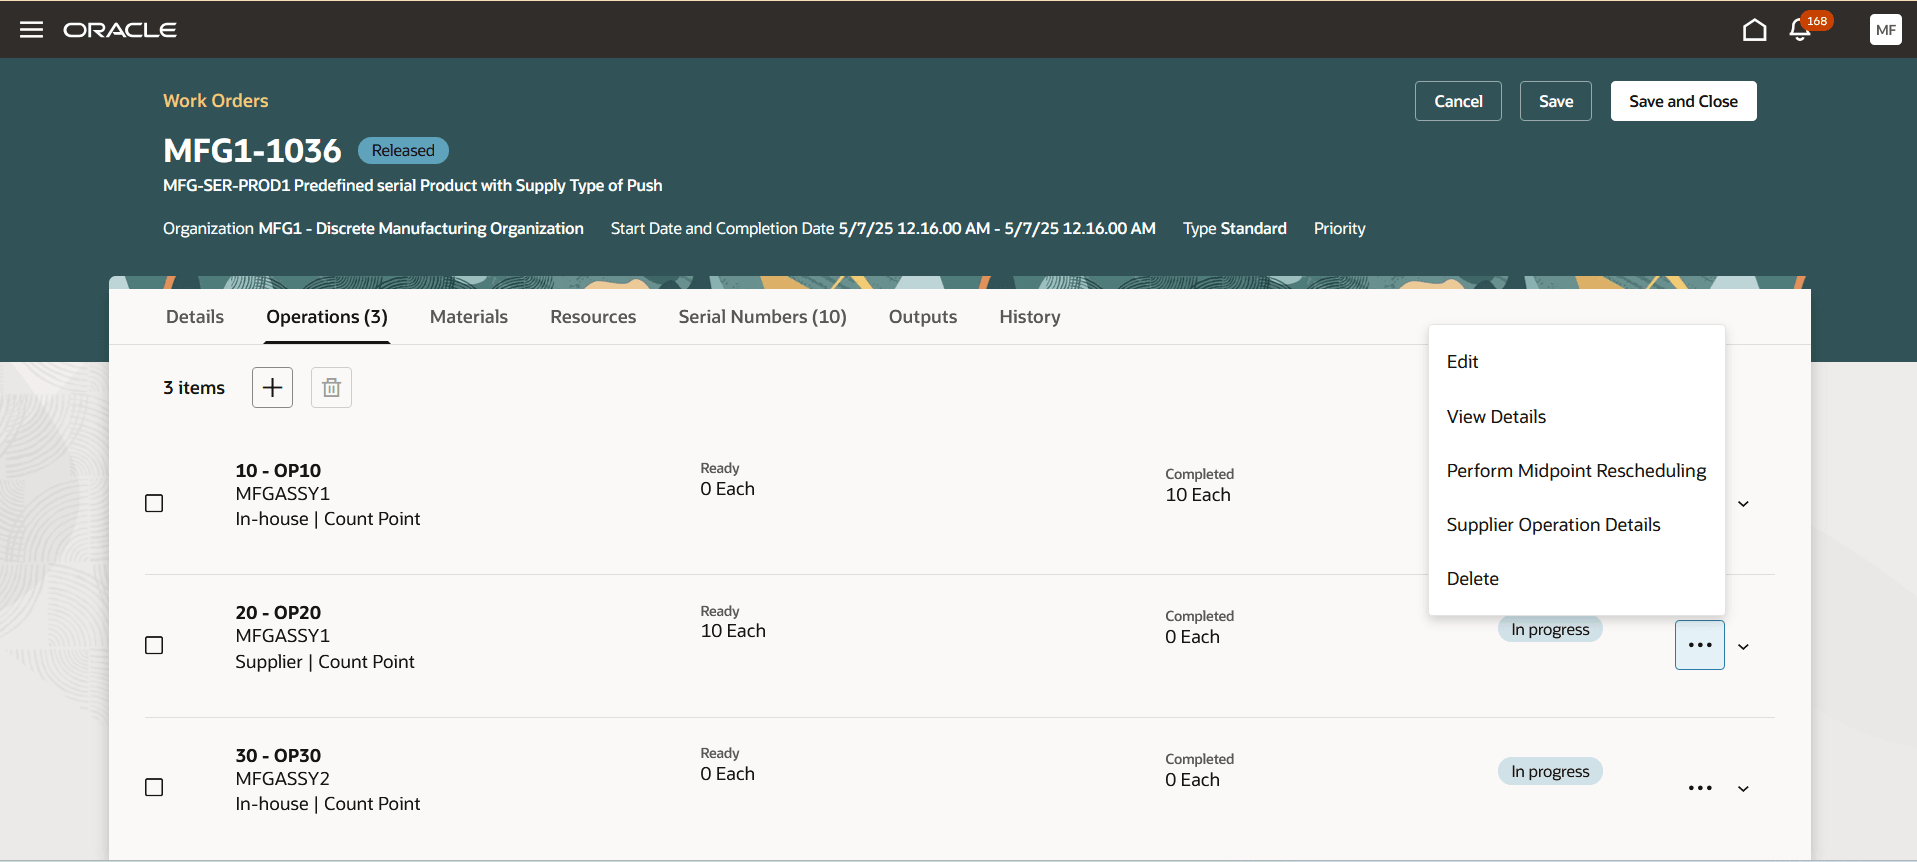The image size is (1917, 862).
Task: Expand the operation 30 row chevron
Action: [1743, 789]
